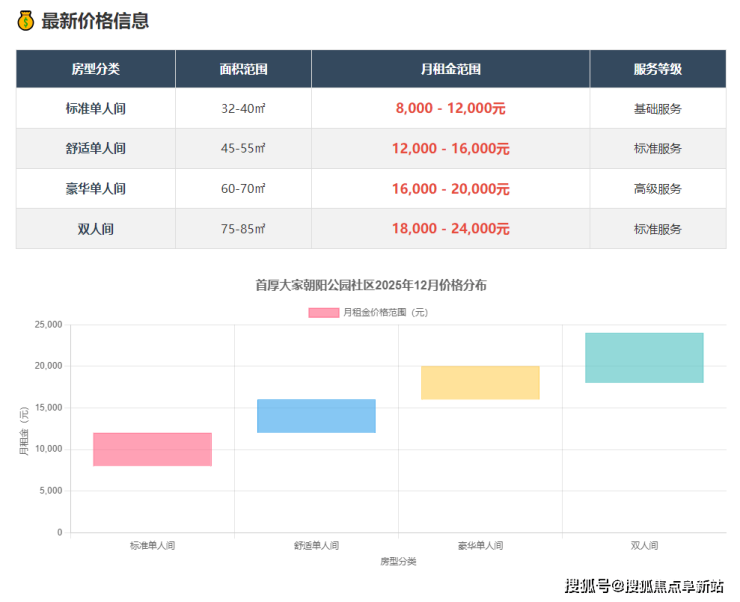Click the 18,000 - 24,000元 price cell
The image size is (740, 602).
(x=450, y=228)
